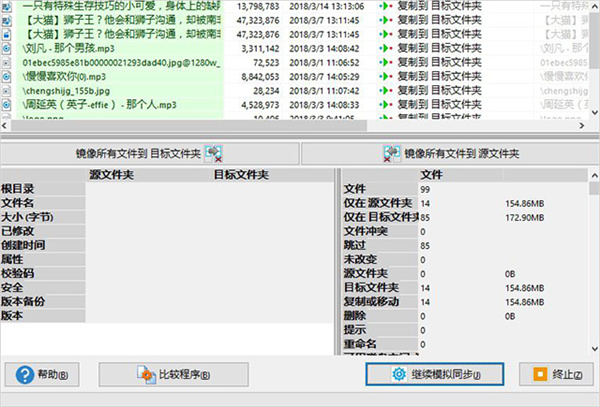Click size value 28,234
600x407 pixels.
point(266,91)
